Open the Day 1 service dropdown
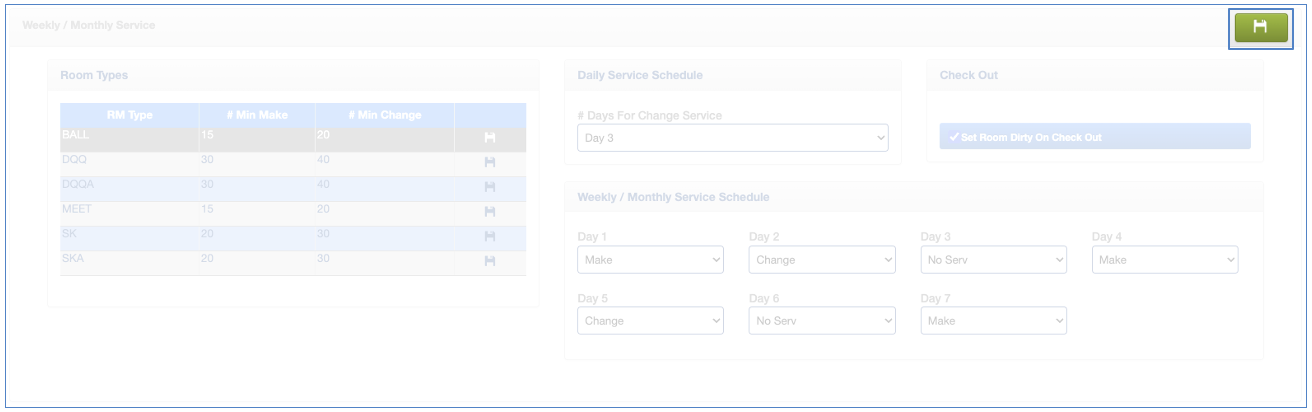The image size is (1312, 412). click(650, 260)
